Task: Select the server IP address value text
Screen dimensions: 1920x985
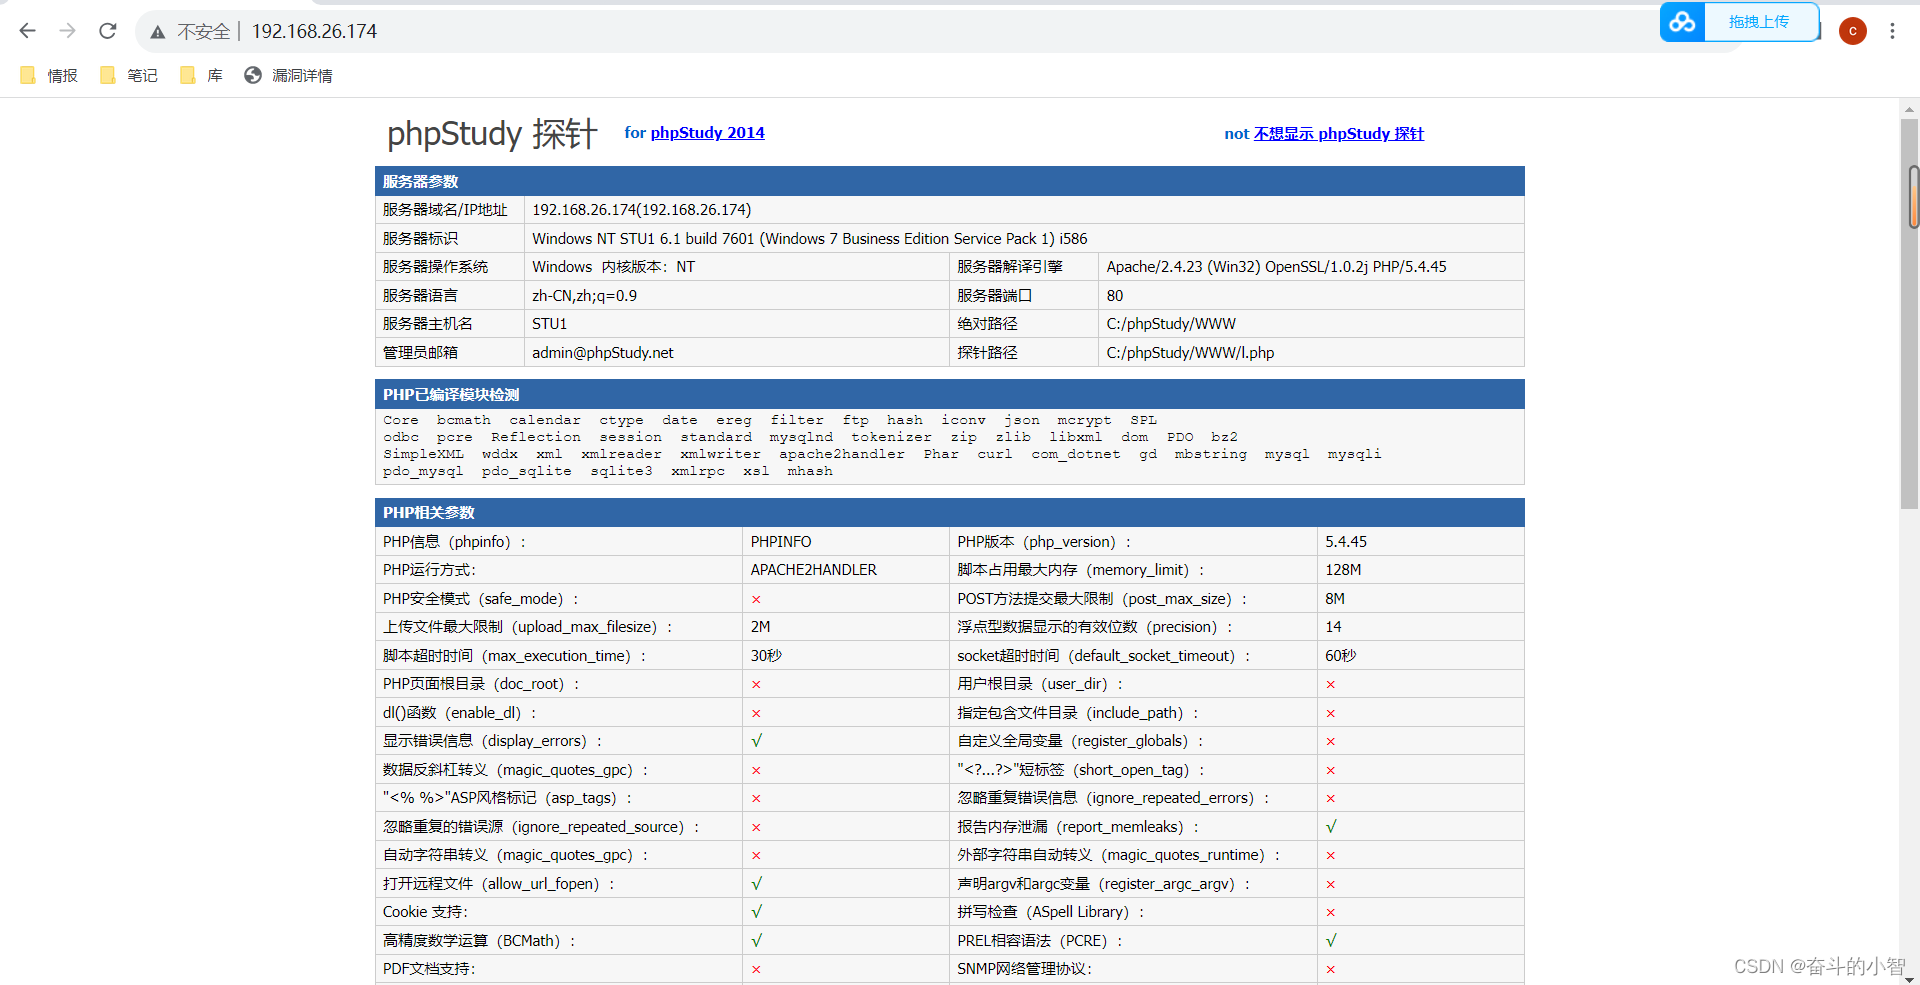Action: (x=641, y=210)
